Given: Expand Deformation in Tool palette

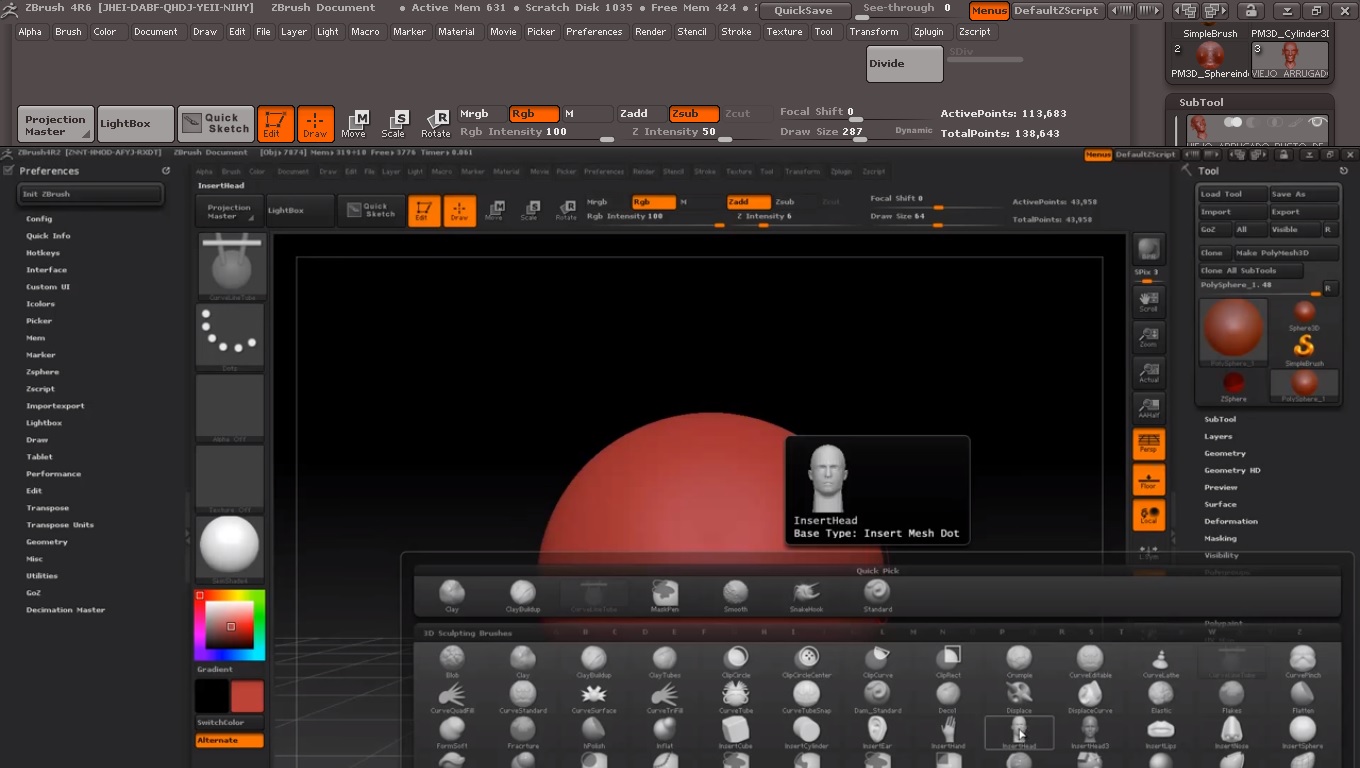Looking at the screenshot, I should click(1231, 521).
